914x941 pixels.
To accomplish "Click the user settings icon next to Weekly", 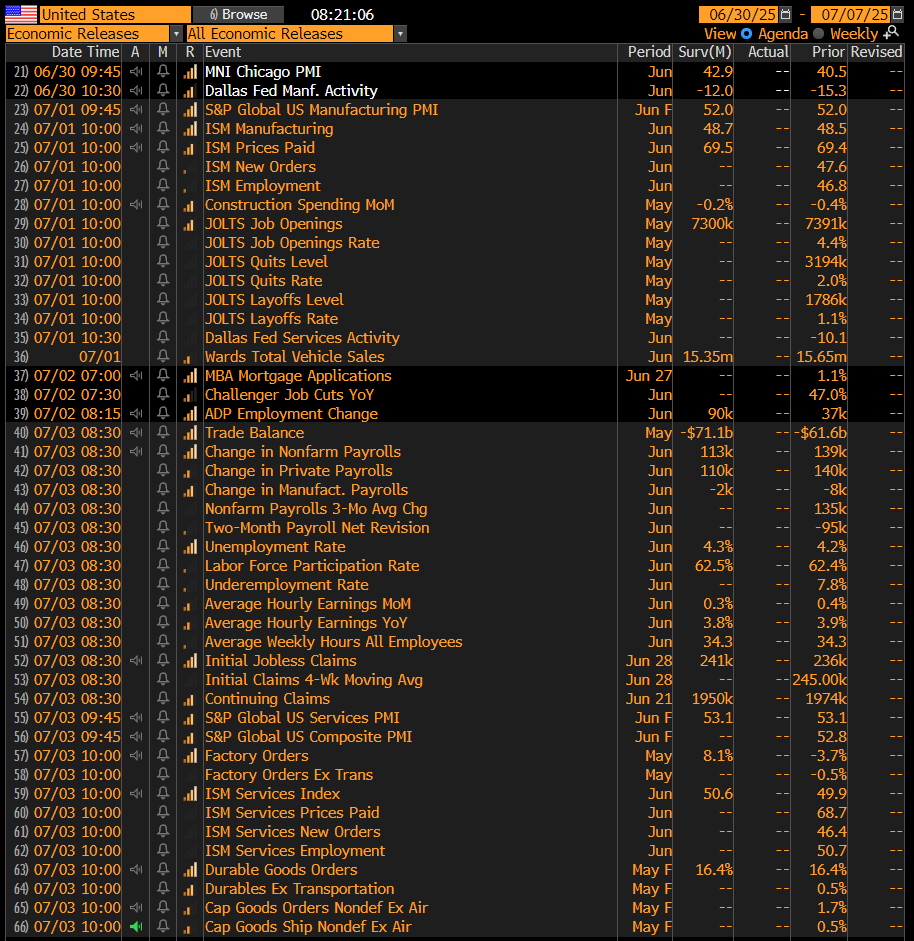I will coord(891,33).
